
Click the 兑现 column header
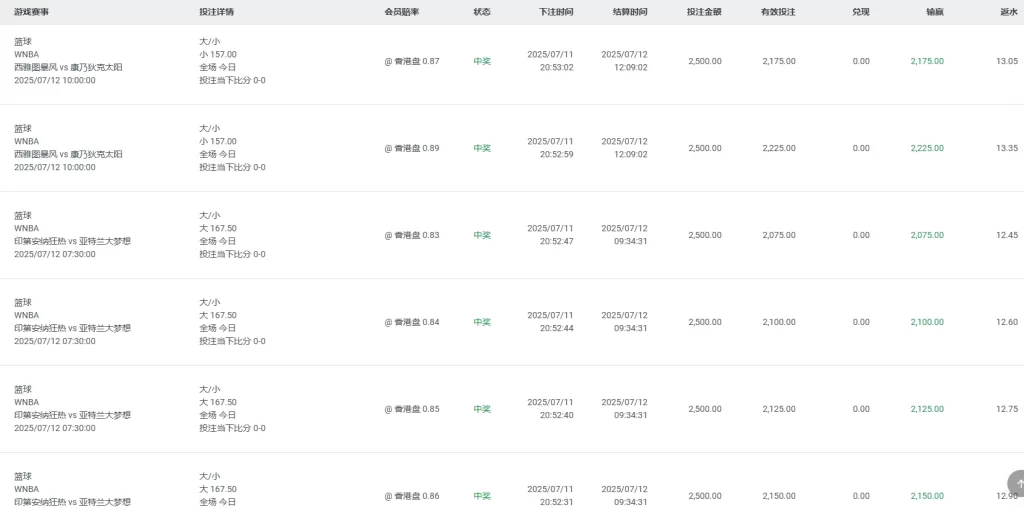coord(861,12)
